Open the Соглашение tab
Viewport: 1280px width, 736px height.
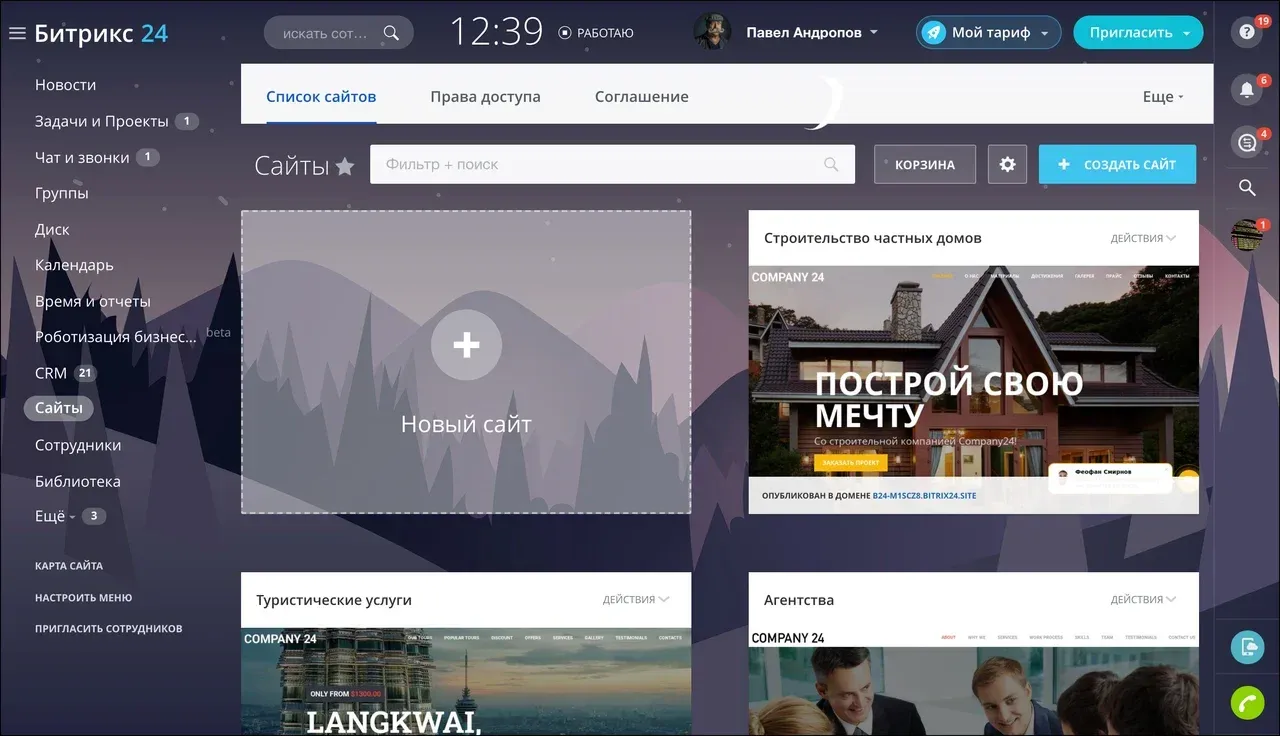(641, 97)
